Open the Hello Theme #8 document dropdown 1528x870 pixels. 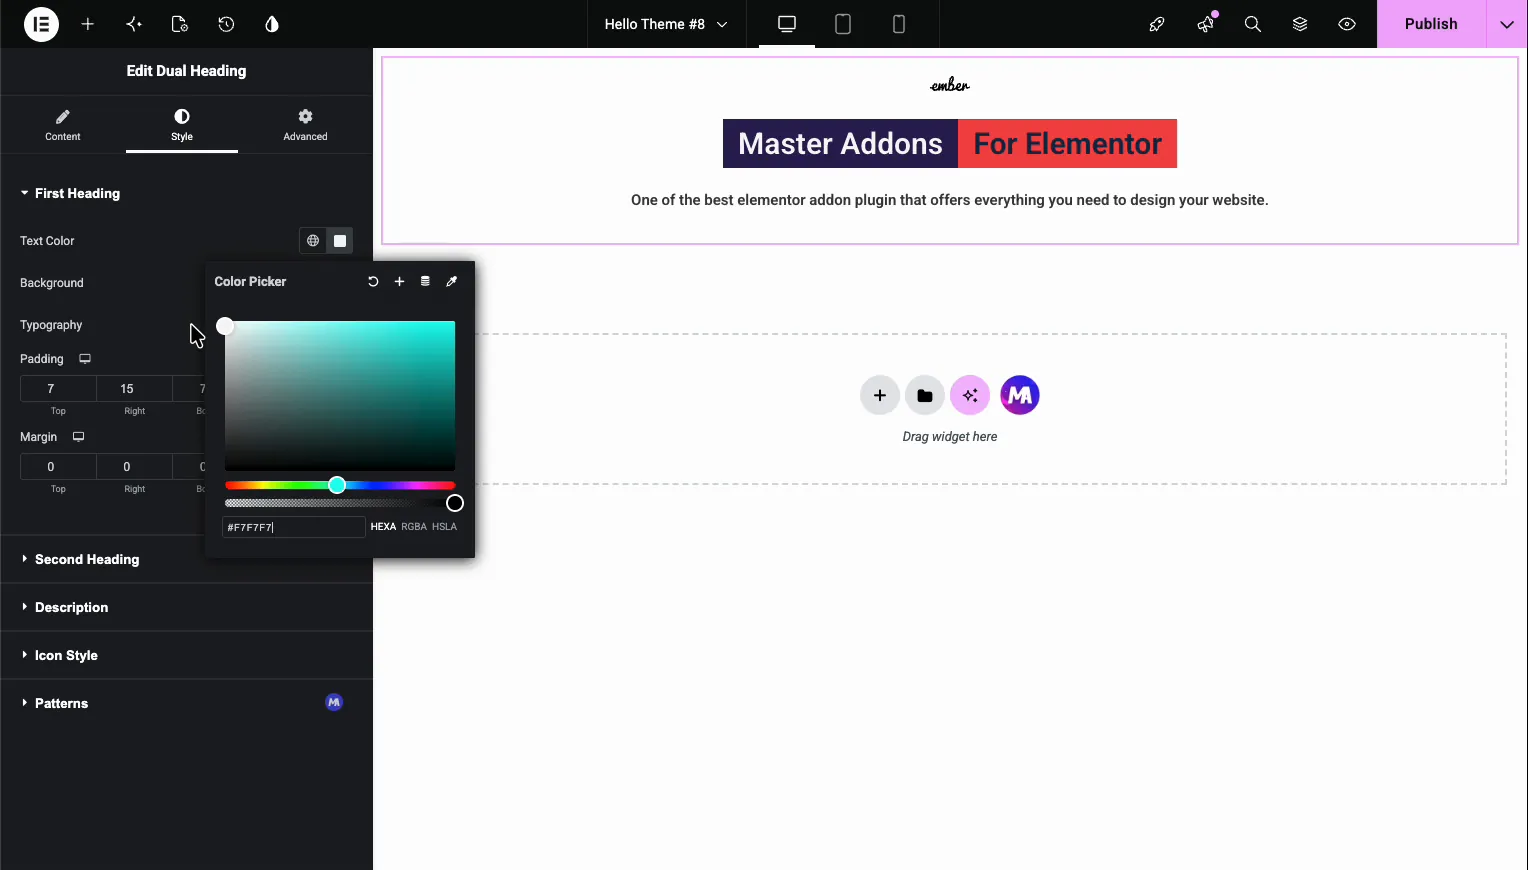pos(666,24)
